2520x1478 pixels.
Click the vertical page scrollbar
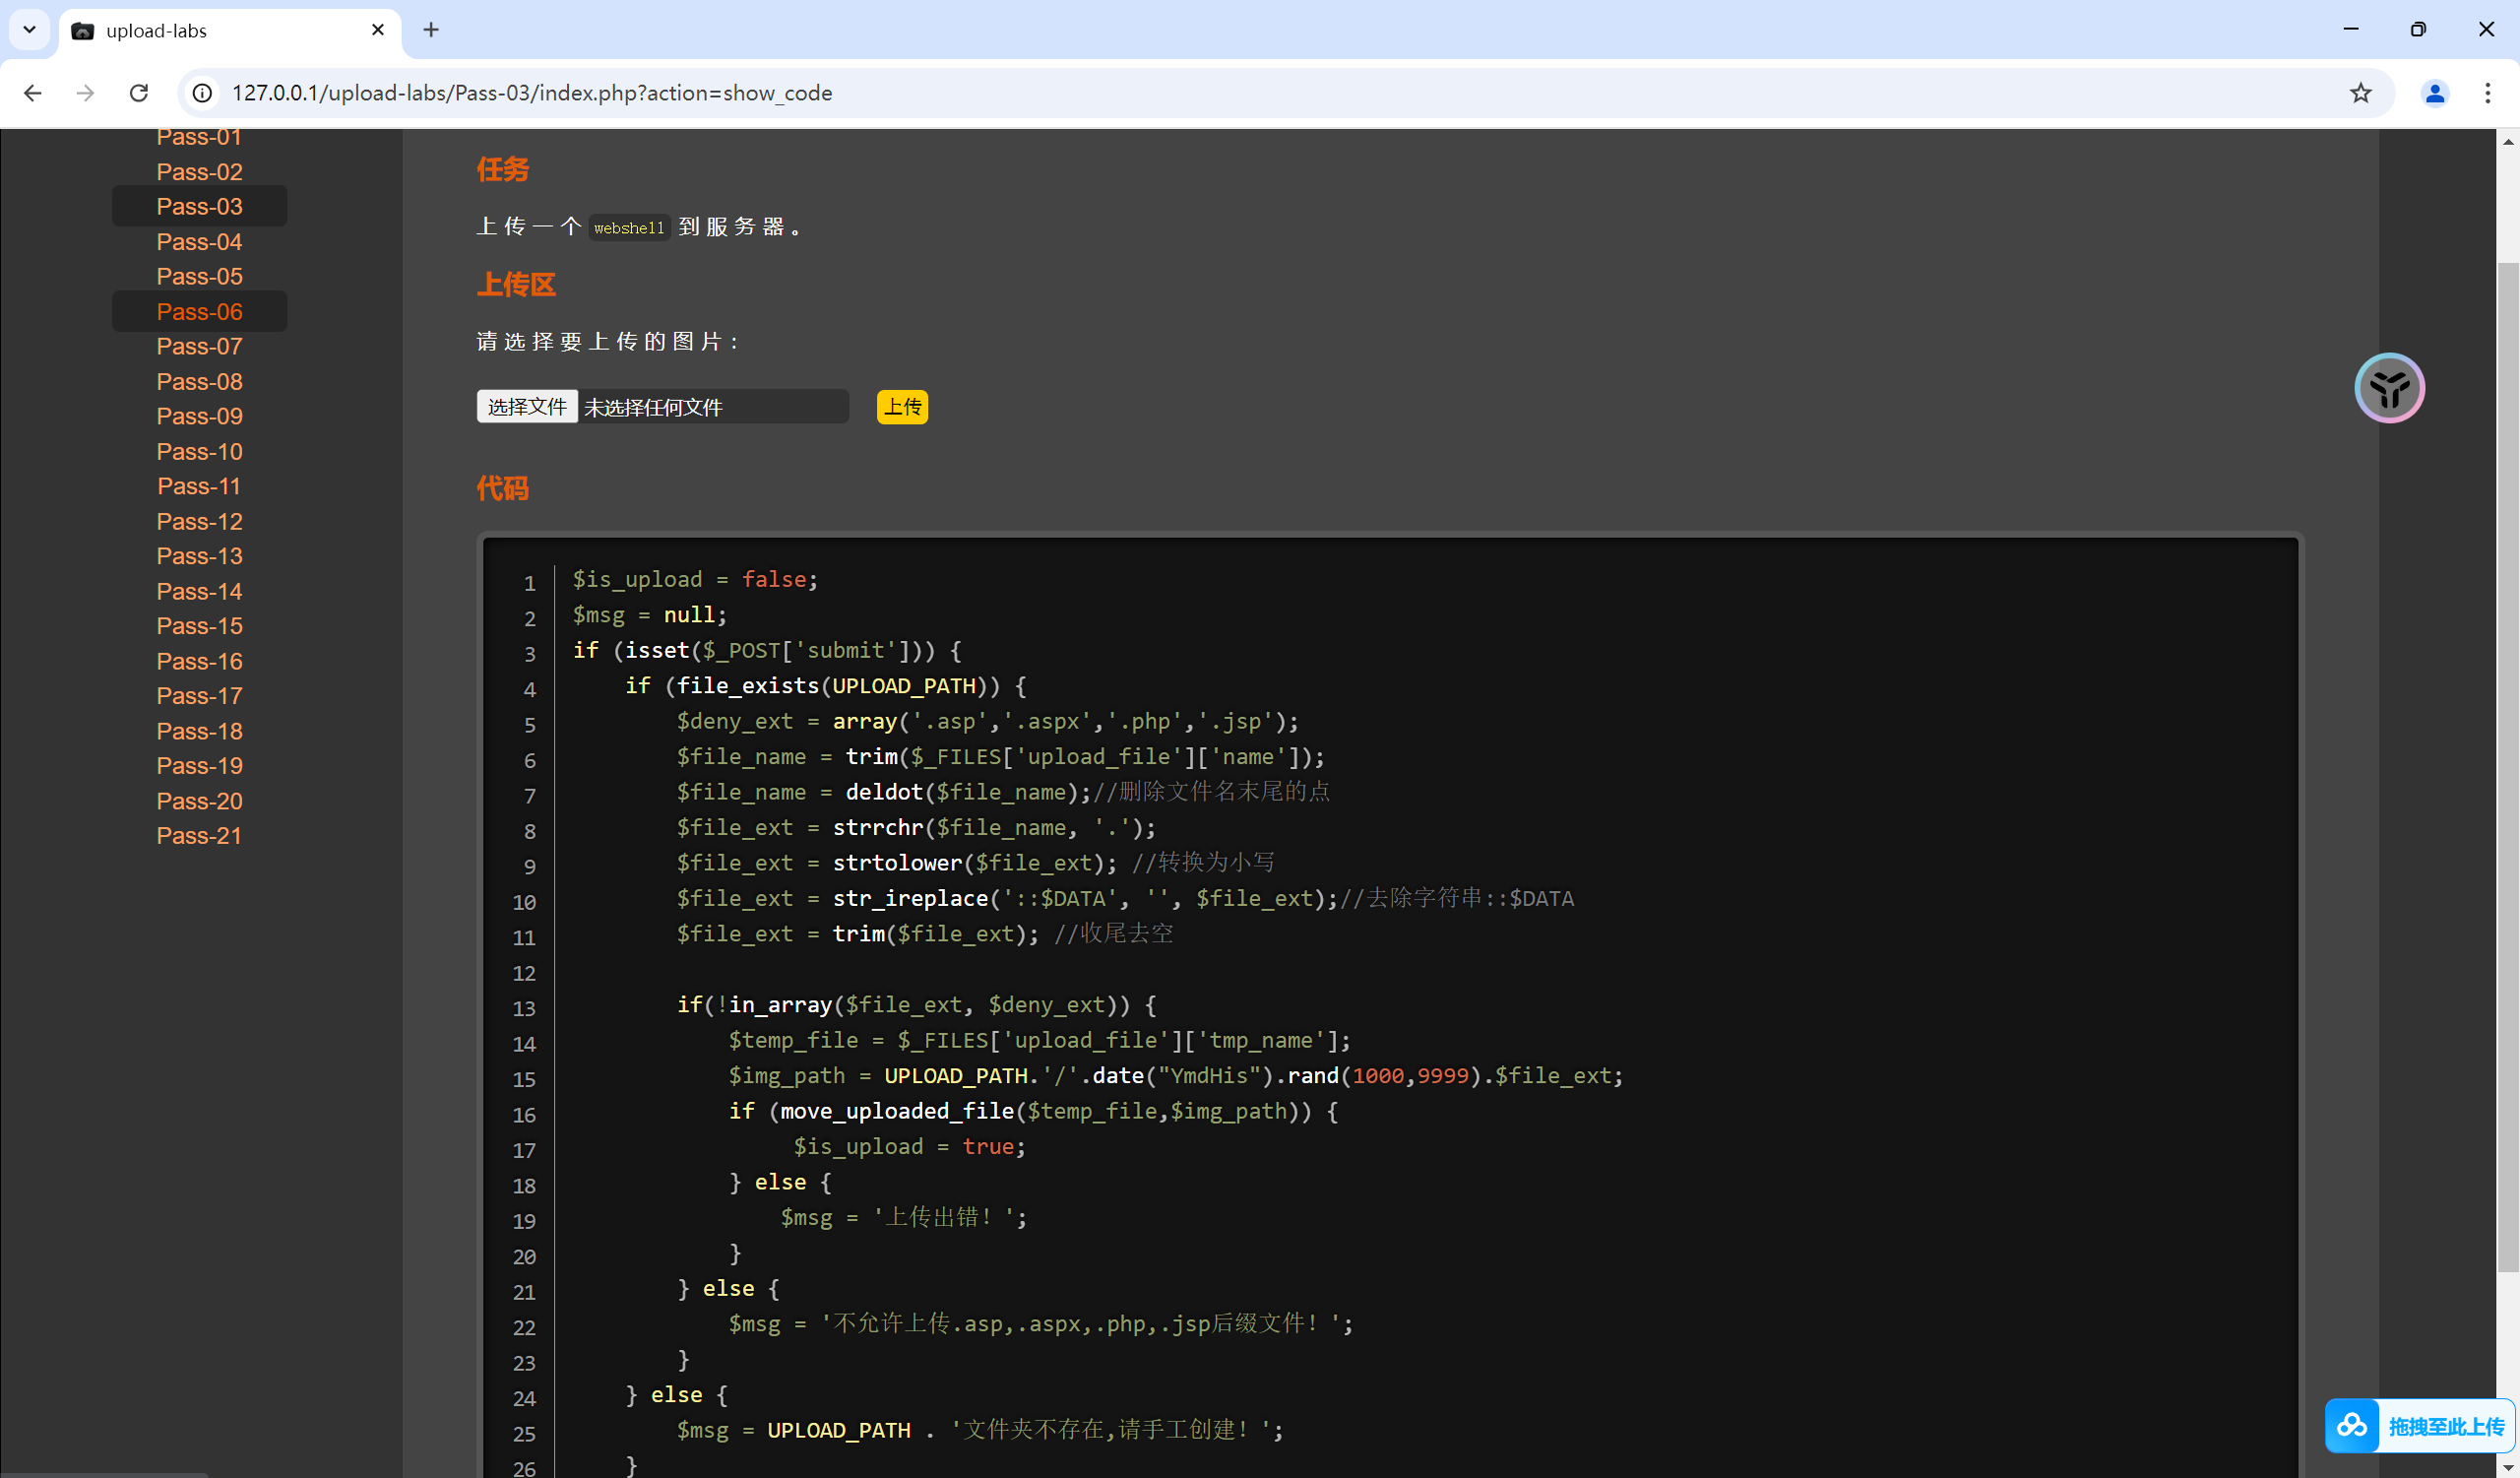click(2507, 760)
